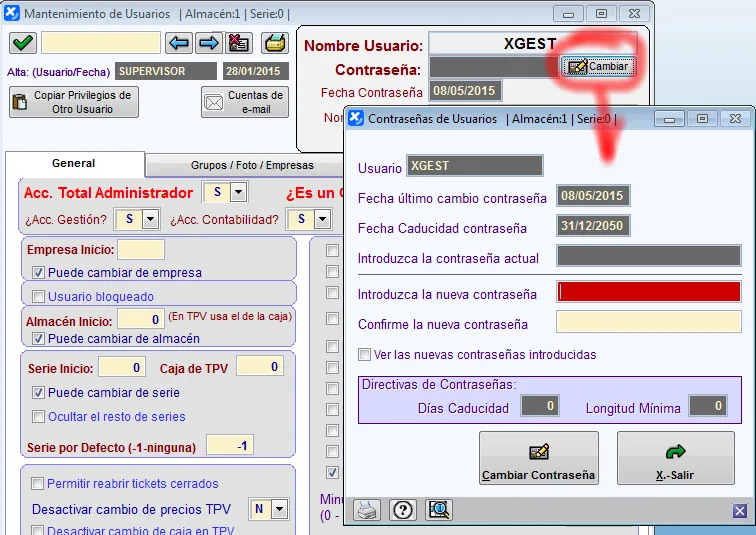756x535 pixels.
Task: Open the magnifier preview icon in dialog footer
Action: 438,510
